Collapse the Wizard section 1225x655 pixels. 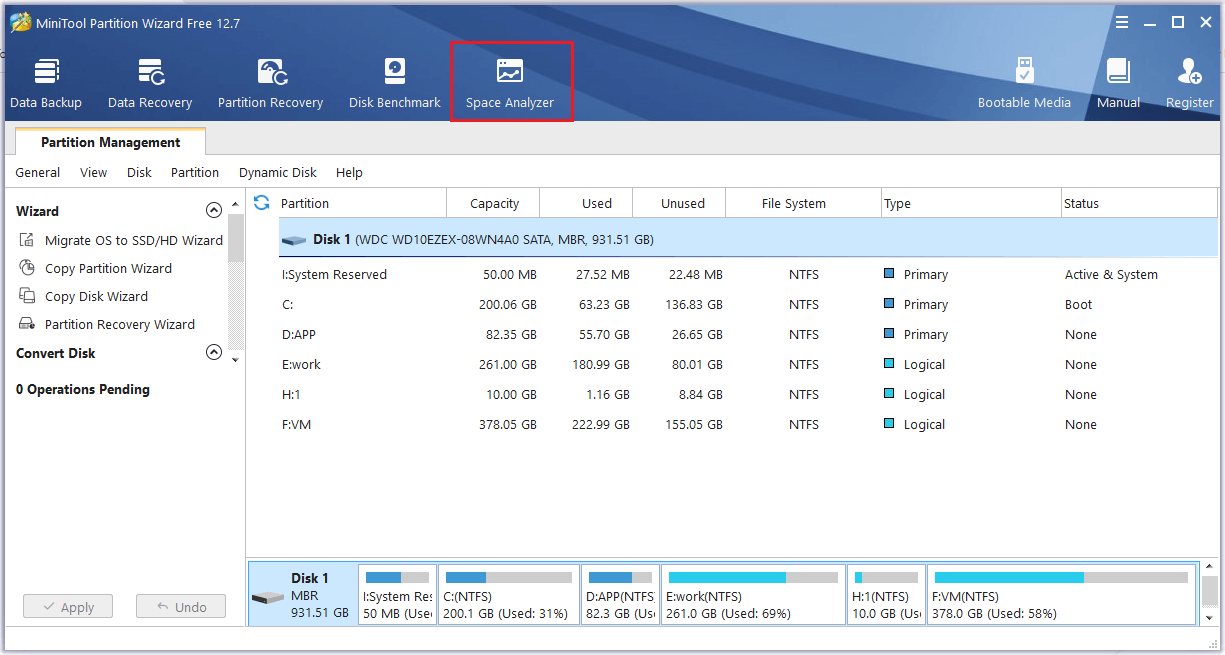click(213, 210)
